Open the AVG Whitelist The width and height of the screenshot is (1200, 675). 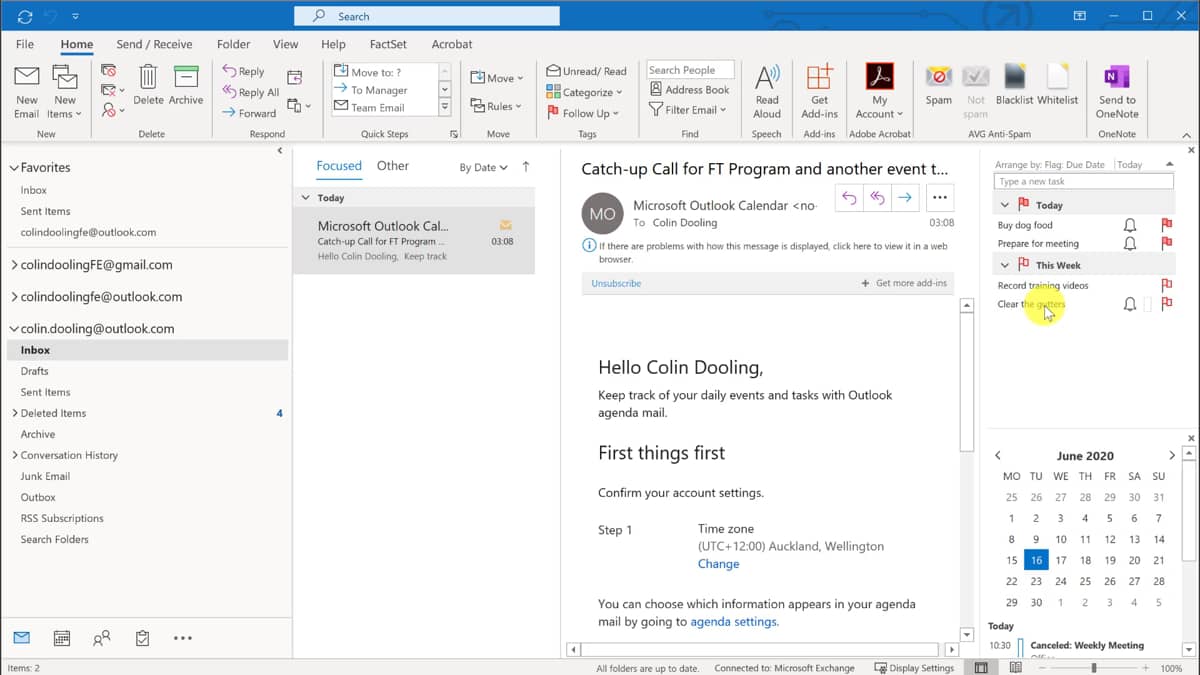pyautogui.click(x=1058, y=85)
